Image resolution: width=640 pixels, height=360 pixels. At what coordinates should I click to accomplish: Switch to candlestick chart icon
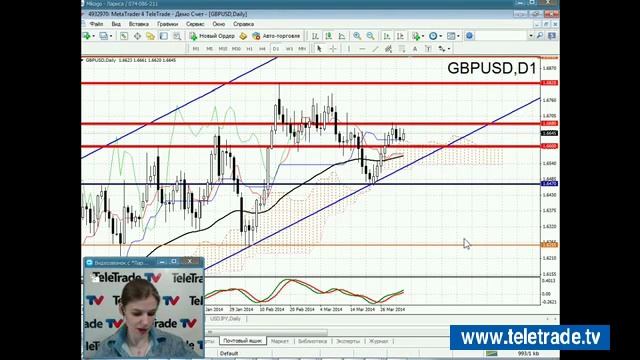tap(328, 36)
